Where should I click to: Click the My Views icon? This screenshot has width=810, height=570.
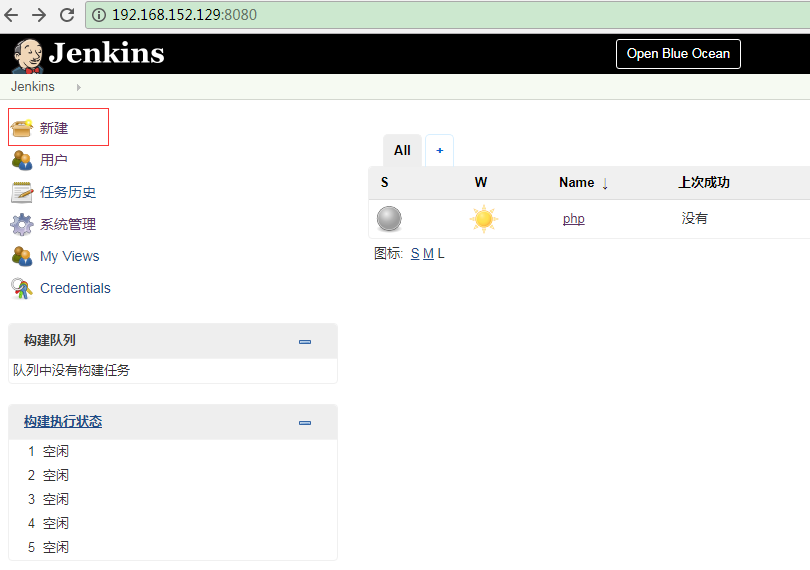[x=22, y=256]
